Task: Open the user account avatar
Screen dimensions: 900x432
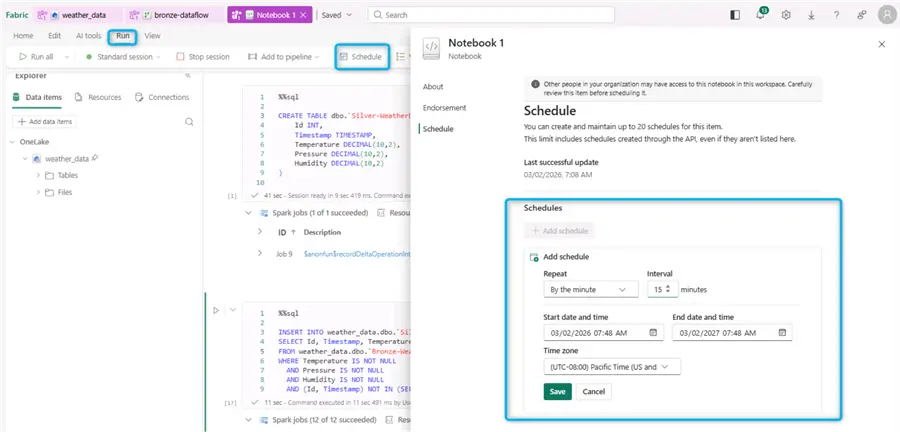Action: click(x=887, y=15)
